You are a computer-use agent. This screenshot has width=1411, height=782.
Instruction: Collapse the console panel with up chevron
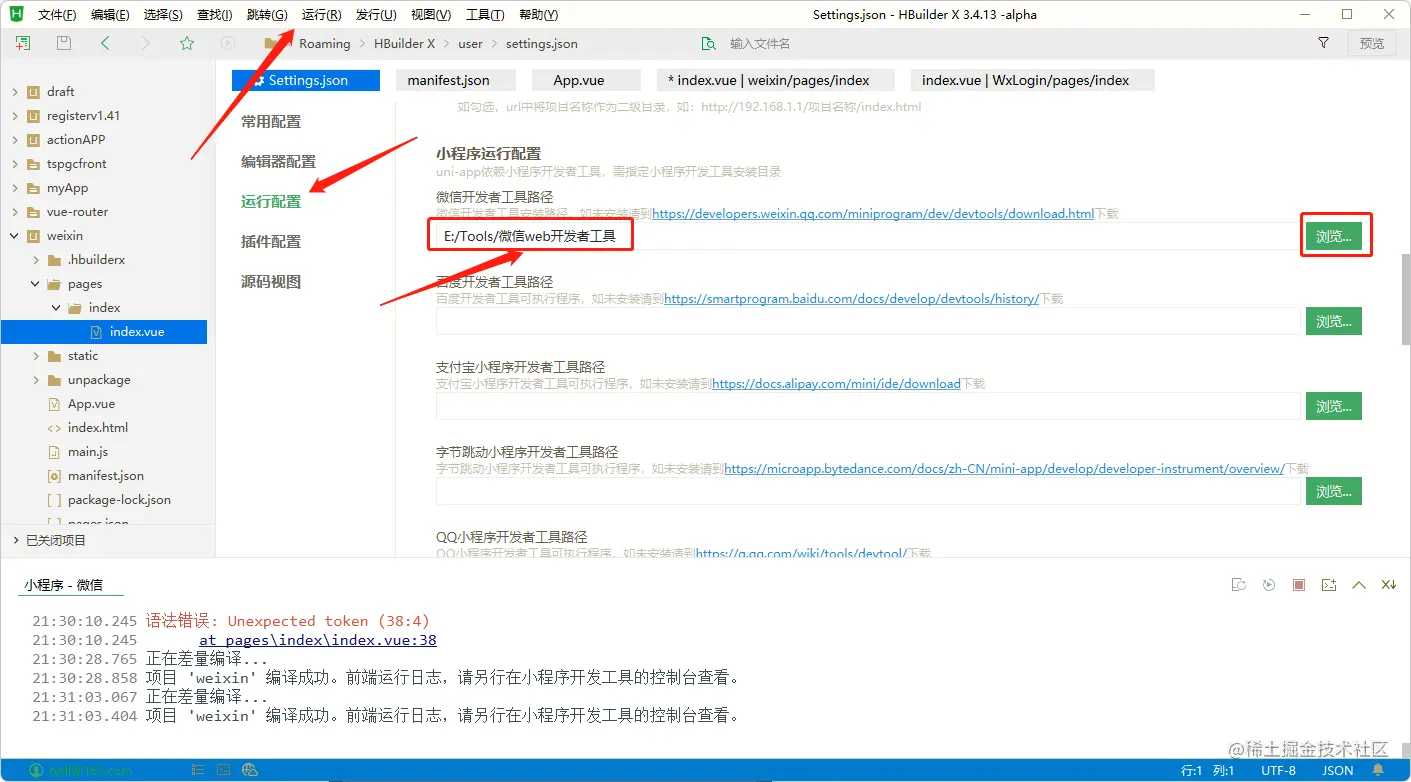(x=1359, y=585)
